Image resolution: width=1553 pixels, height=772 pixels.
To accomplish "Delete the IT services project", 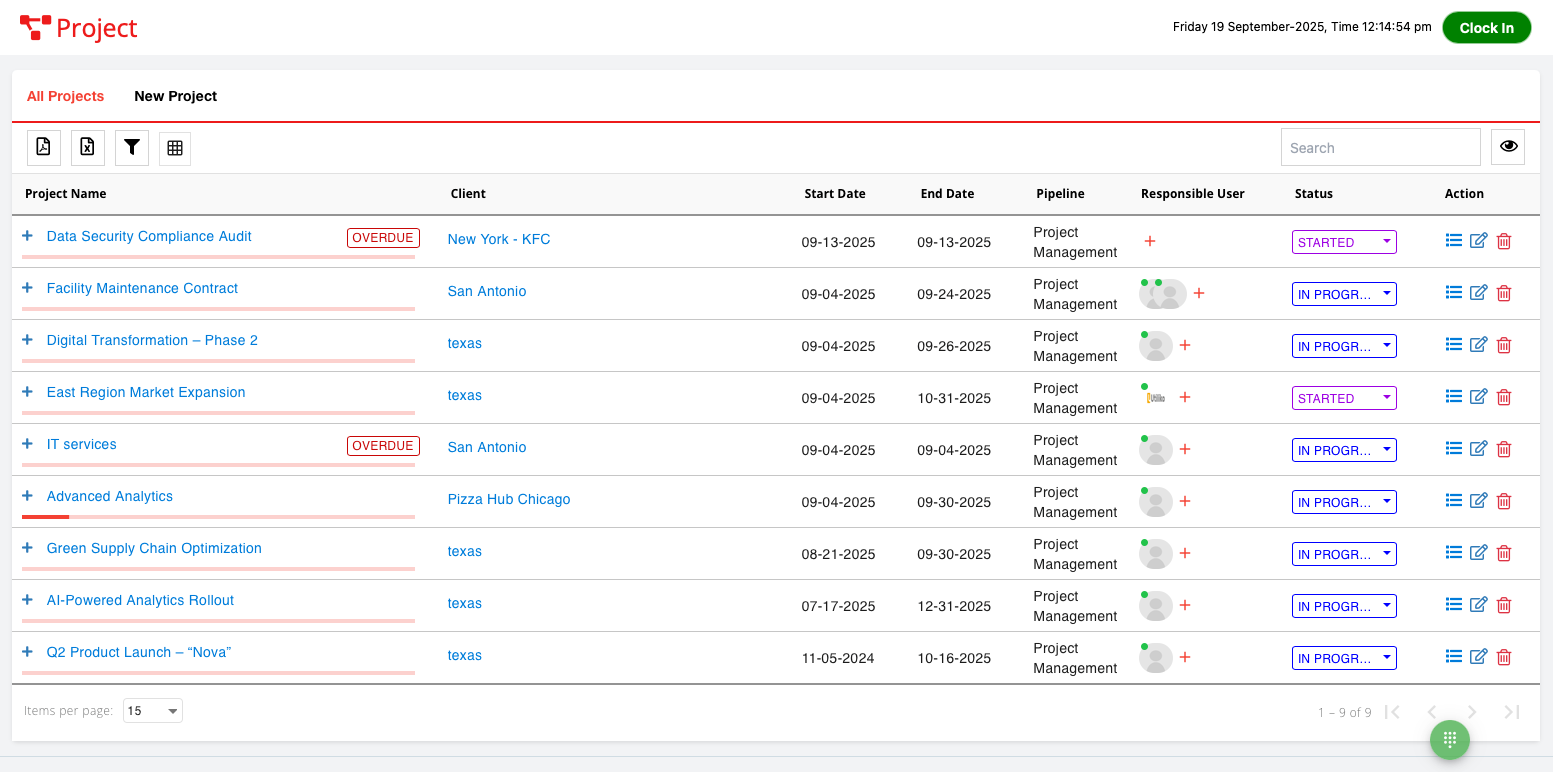I will [x=1503, y=449].
